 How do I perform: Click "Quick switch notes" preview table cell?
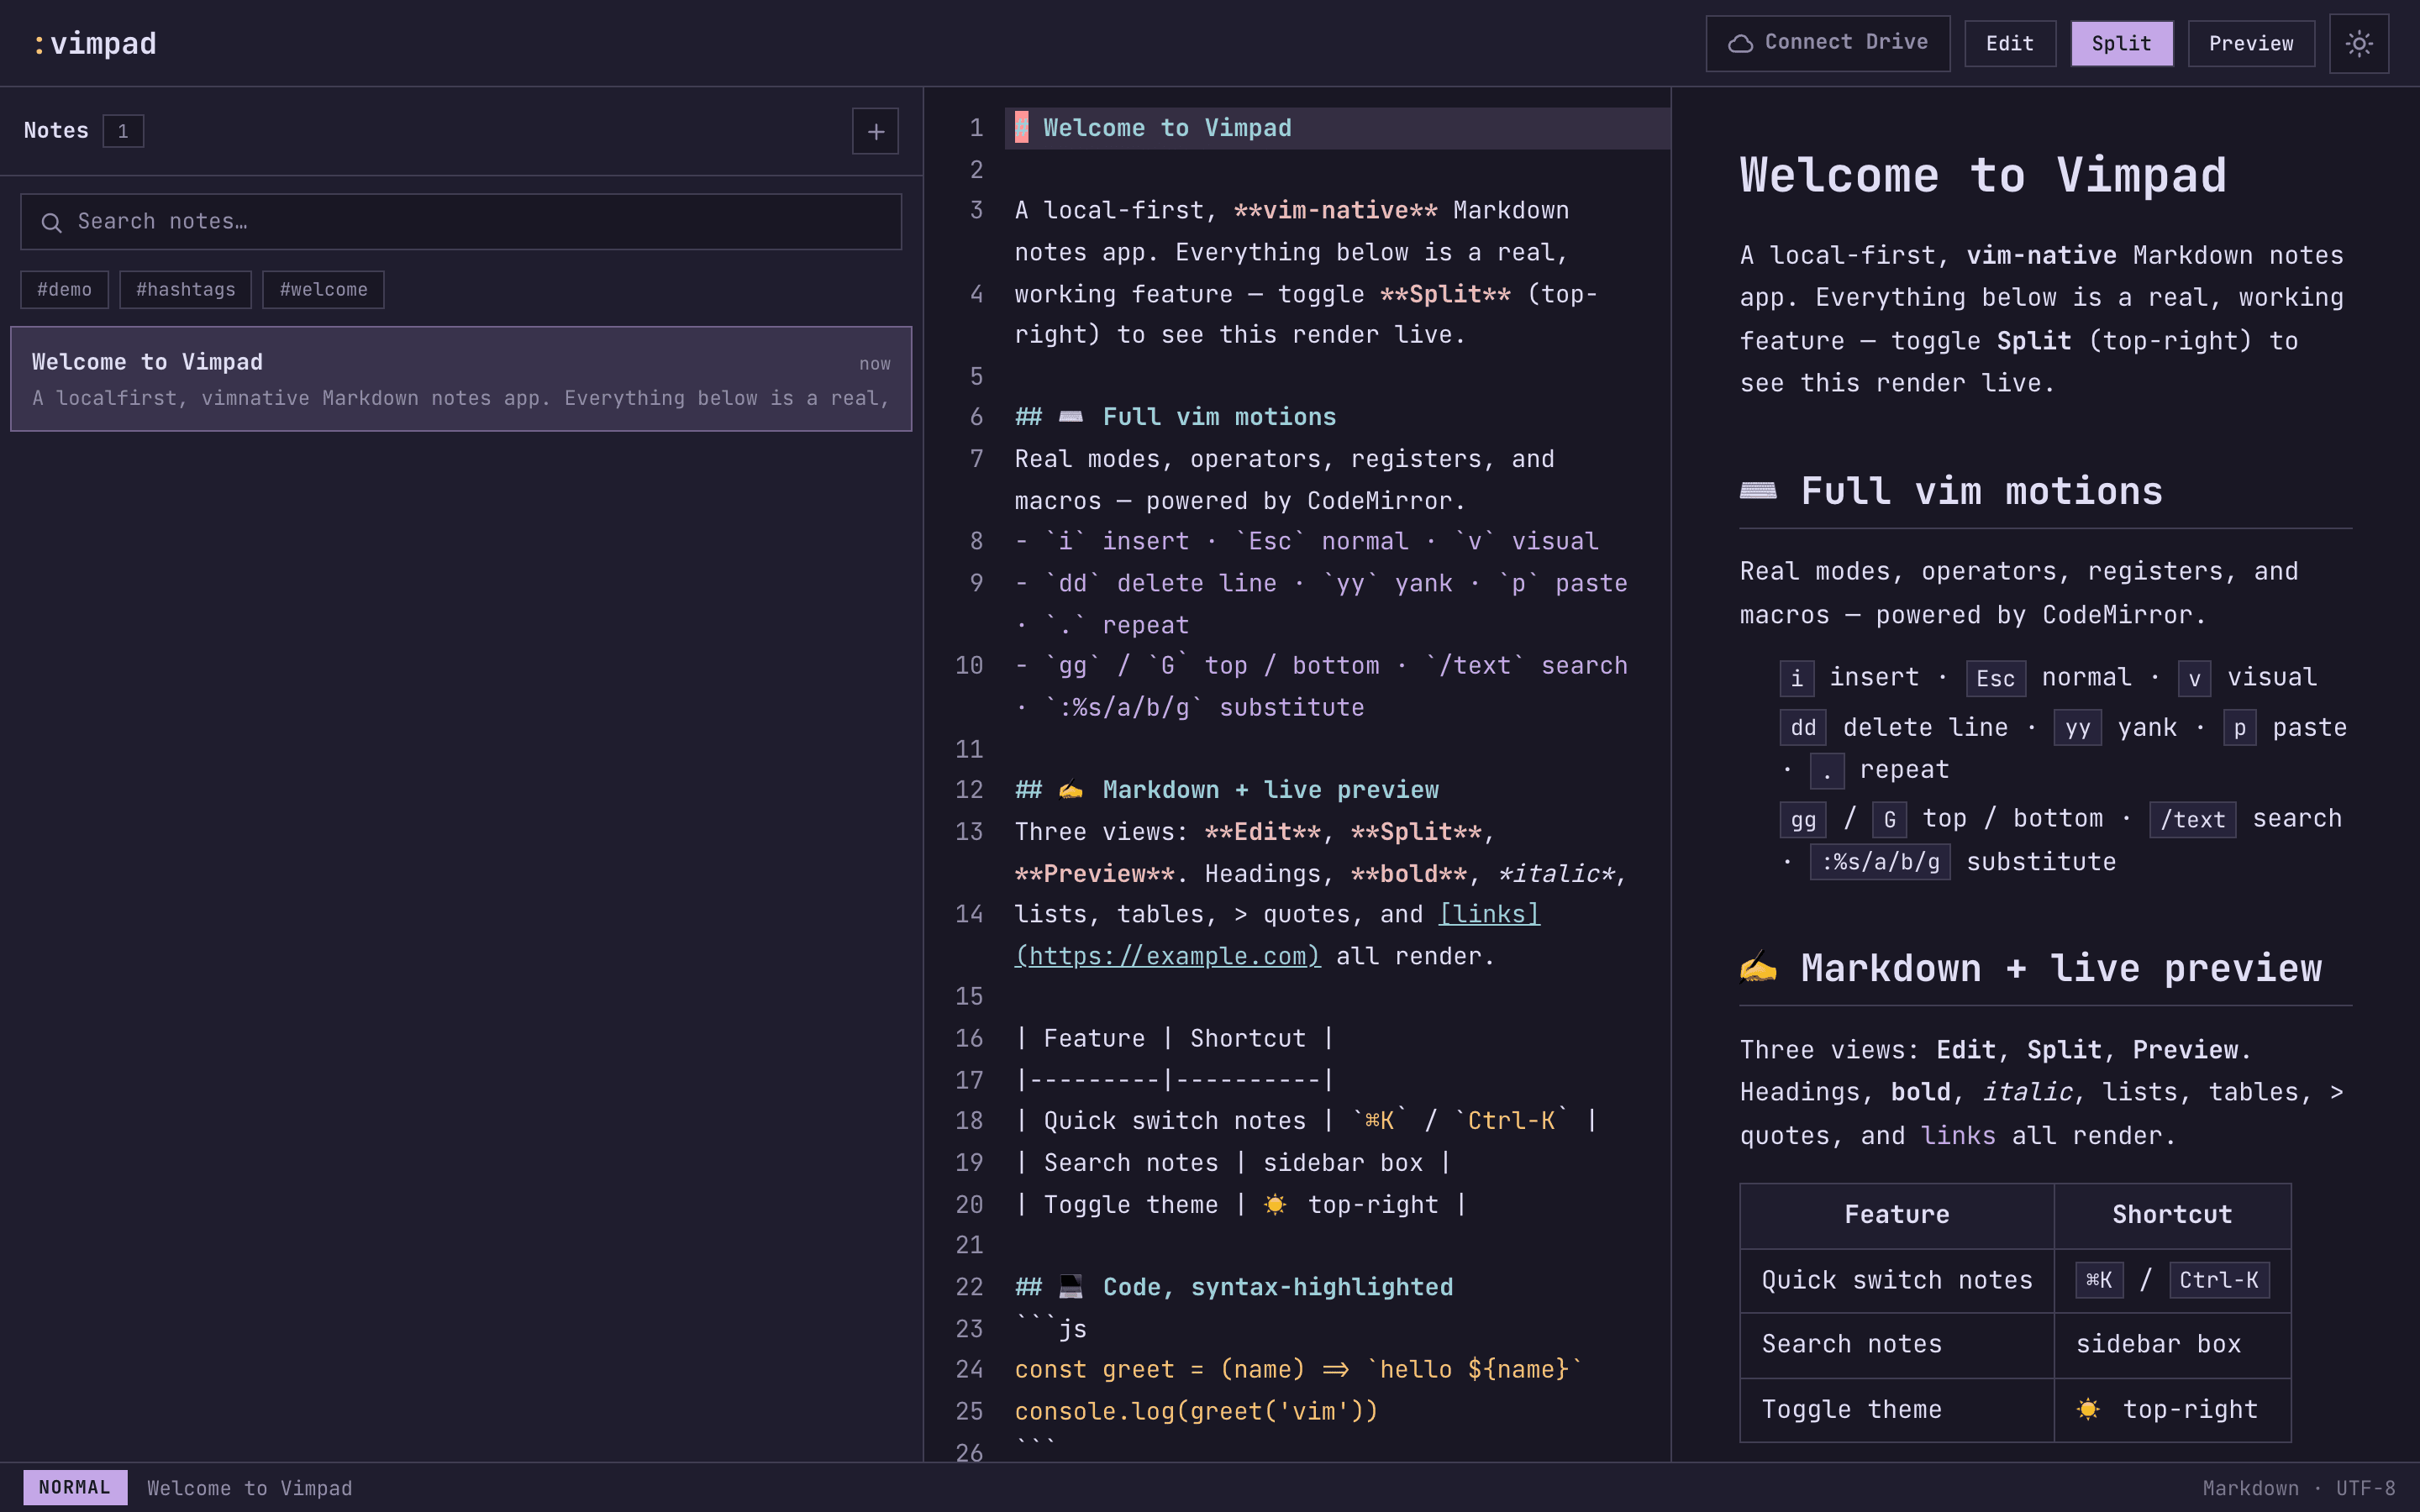pos(1897,1280)
